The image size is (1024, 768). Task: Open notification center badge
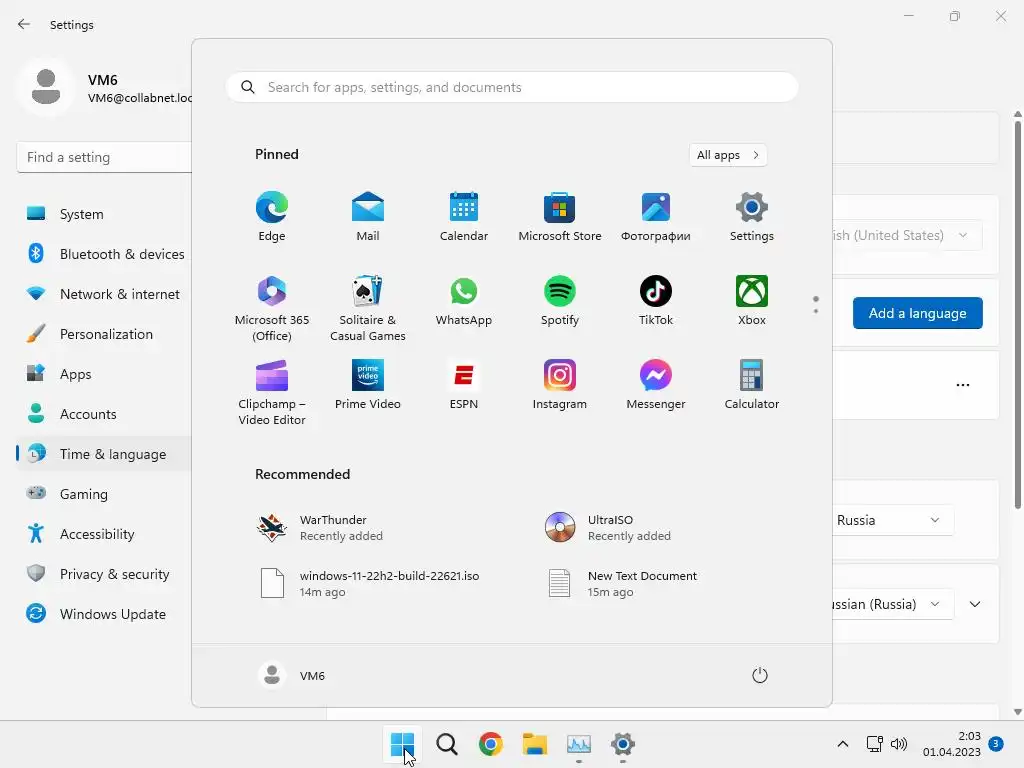coord(996,743)
